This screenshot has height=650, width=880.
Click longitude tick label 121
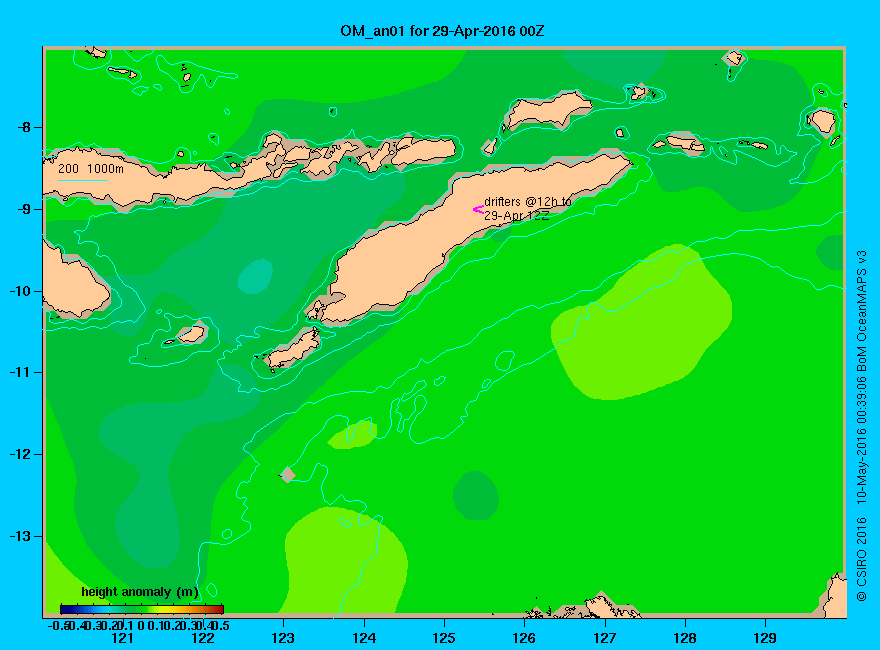[122, 638]
